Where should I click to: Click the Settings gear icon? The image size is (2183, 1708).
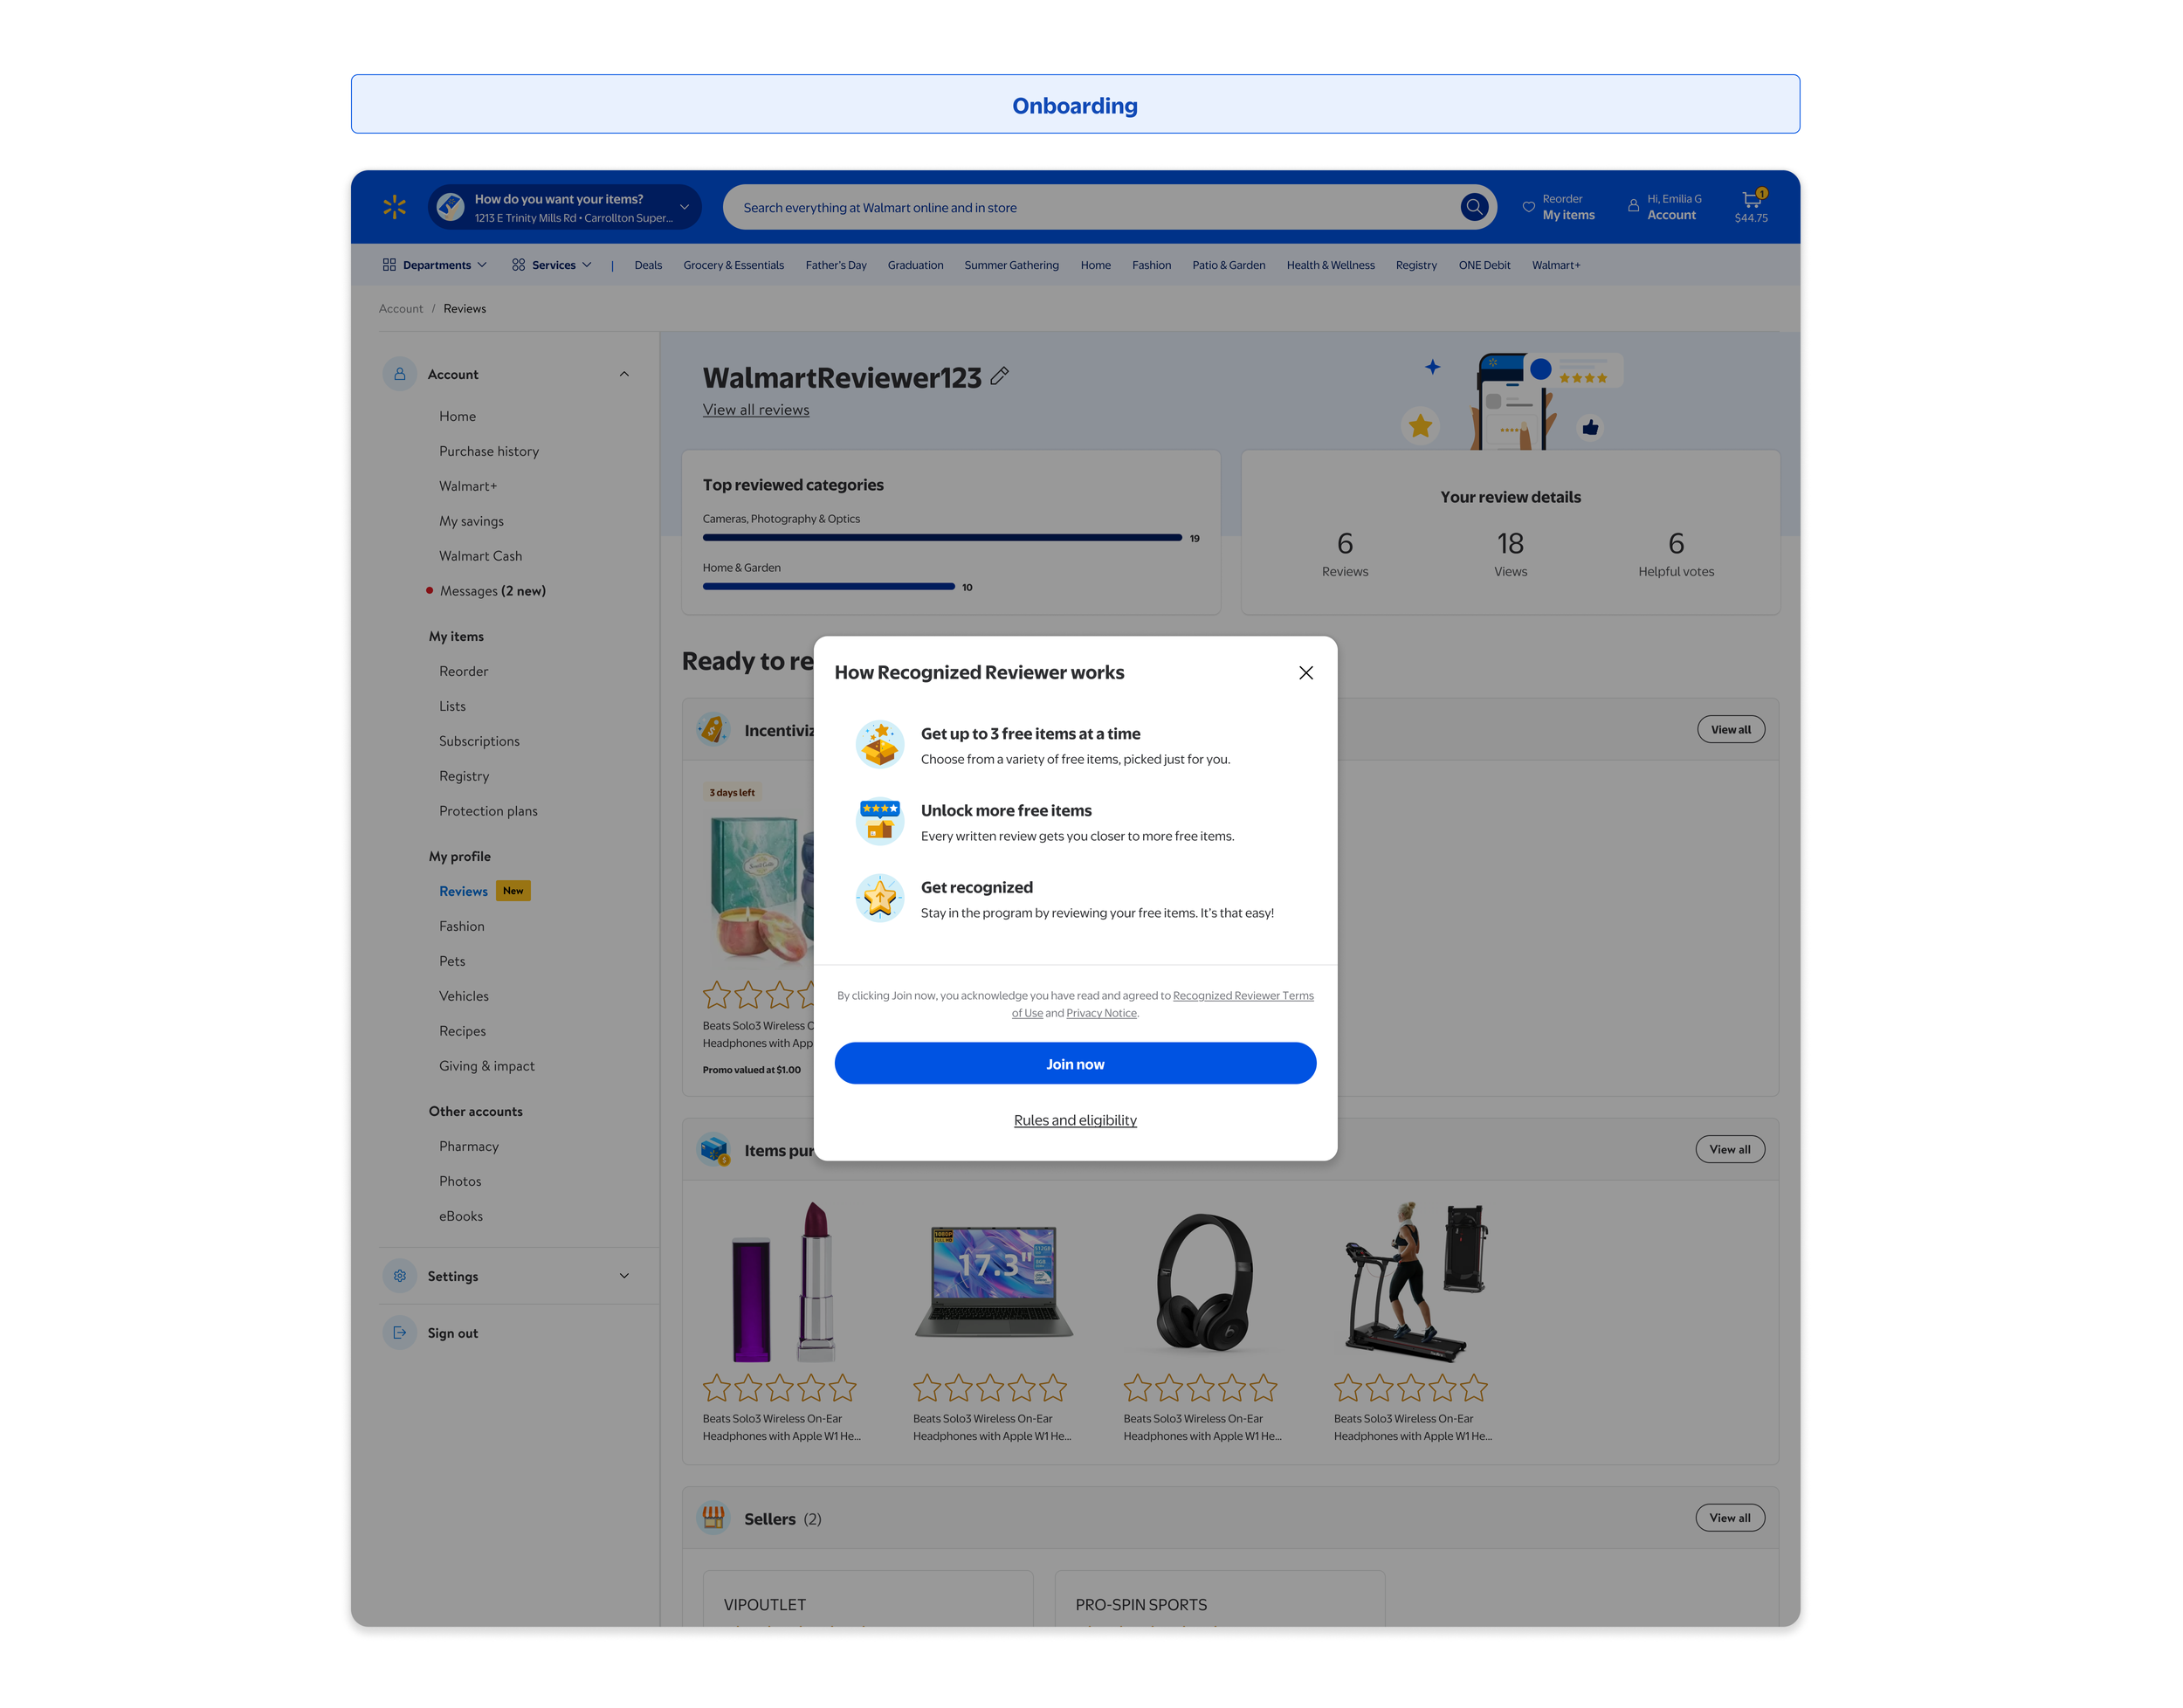click(399, 1276)
